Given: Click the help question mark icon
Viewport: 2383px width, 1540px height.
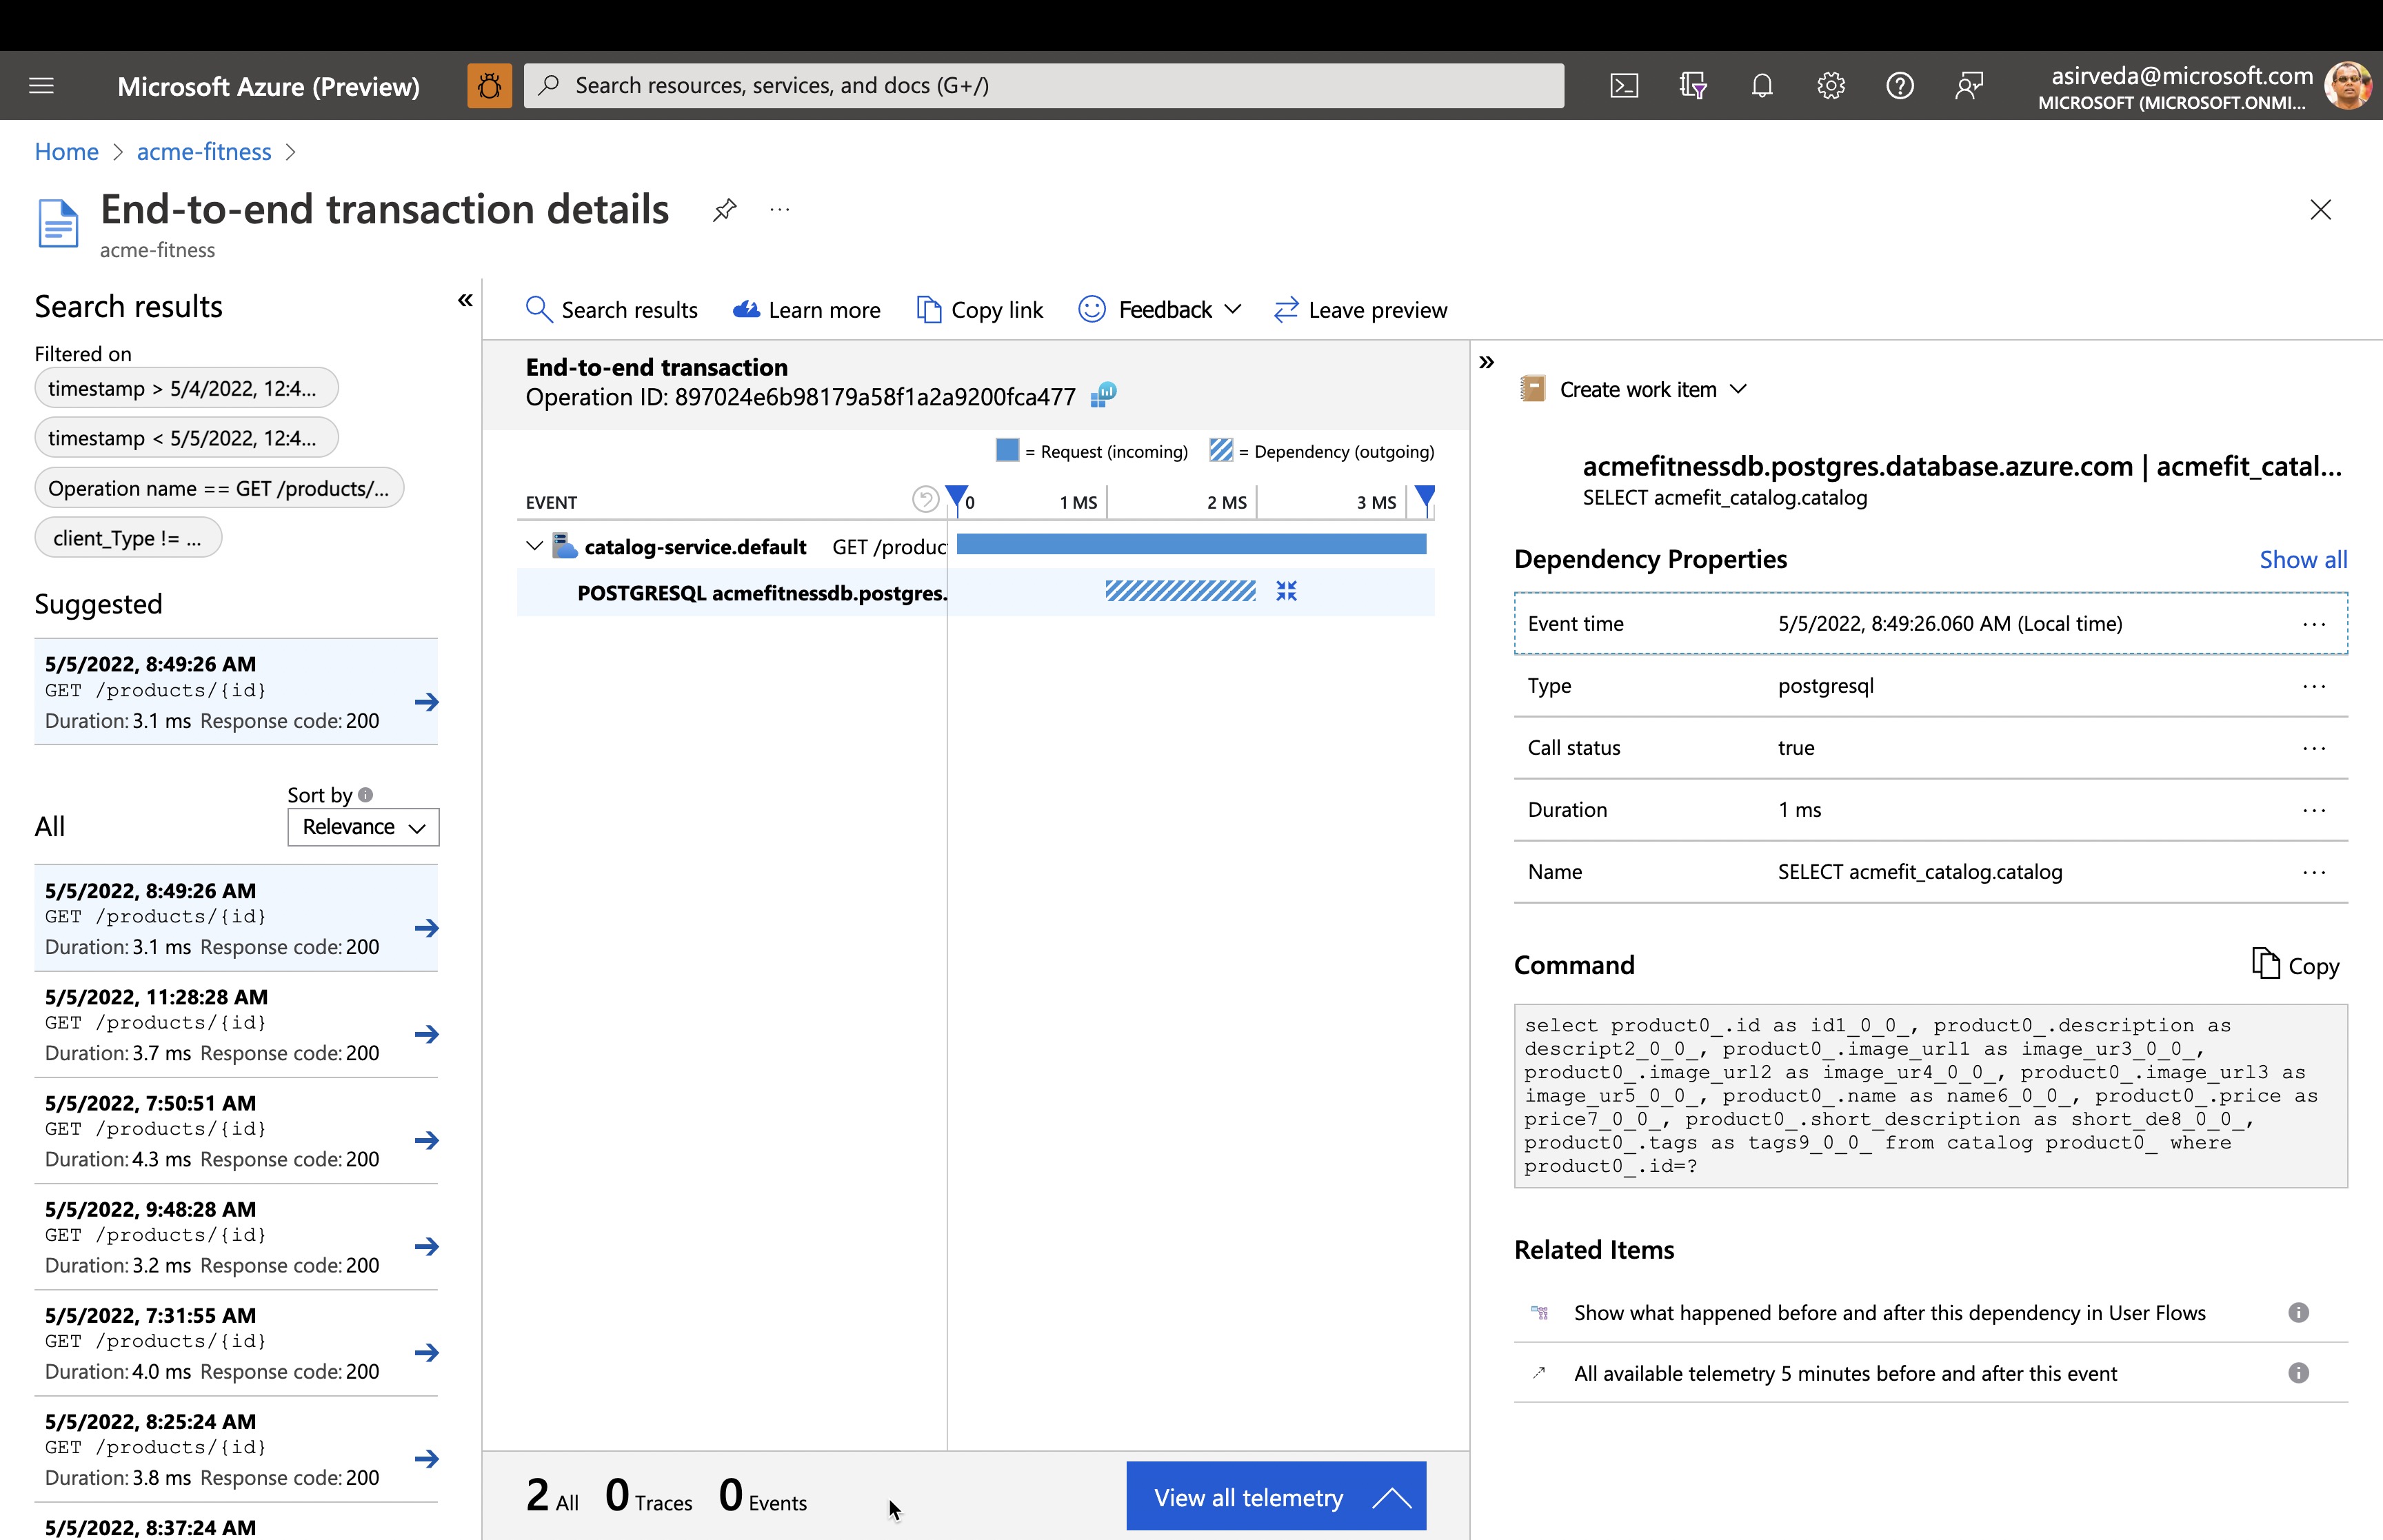Looking at the screenshot, I should point(1899,86).
